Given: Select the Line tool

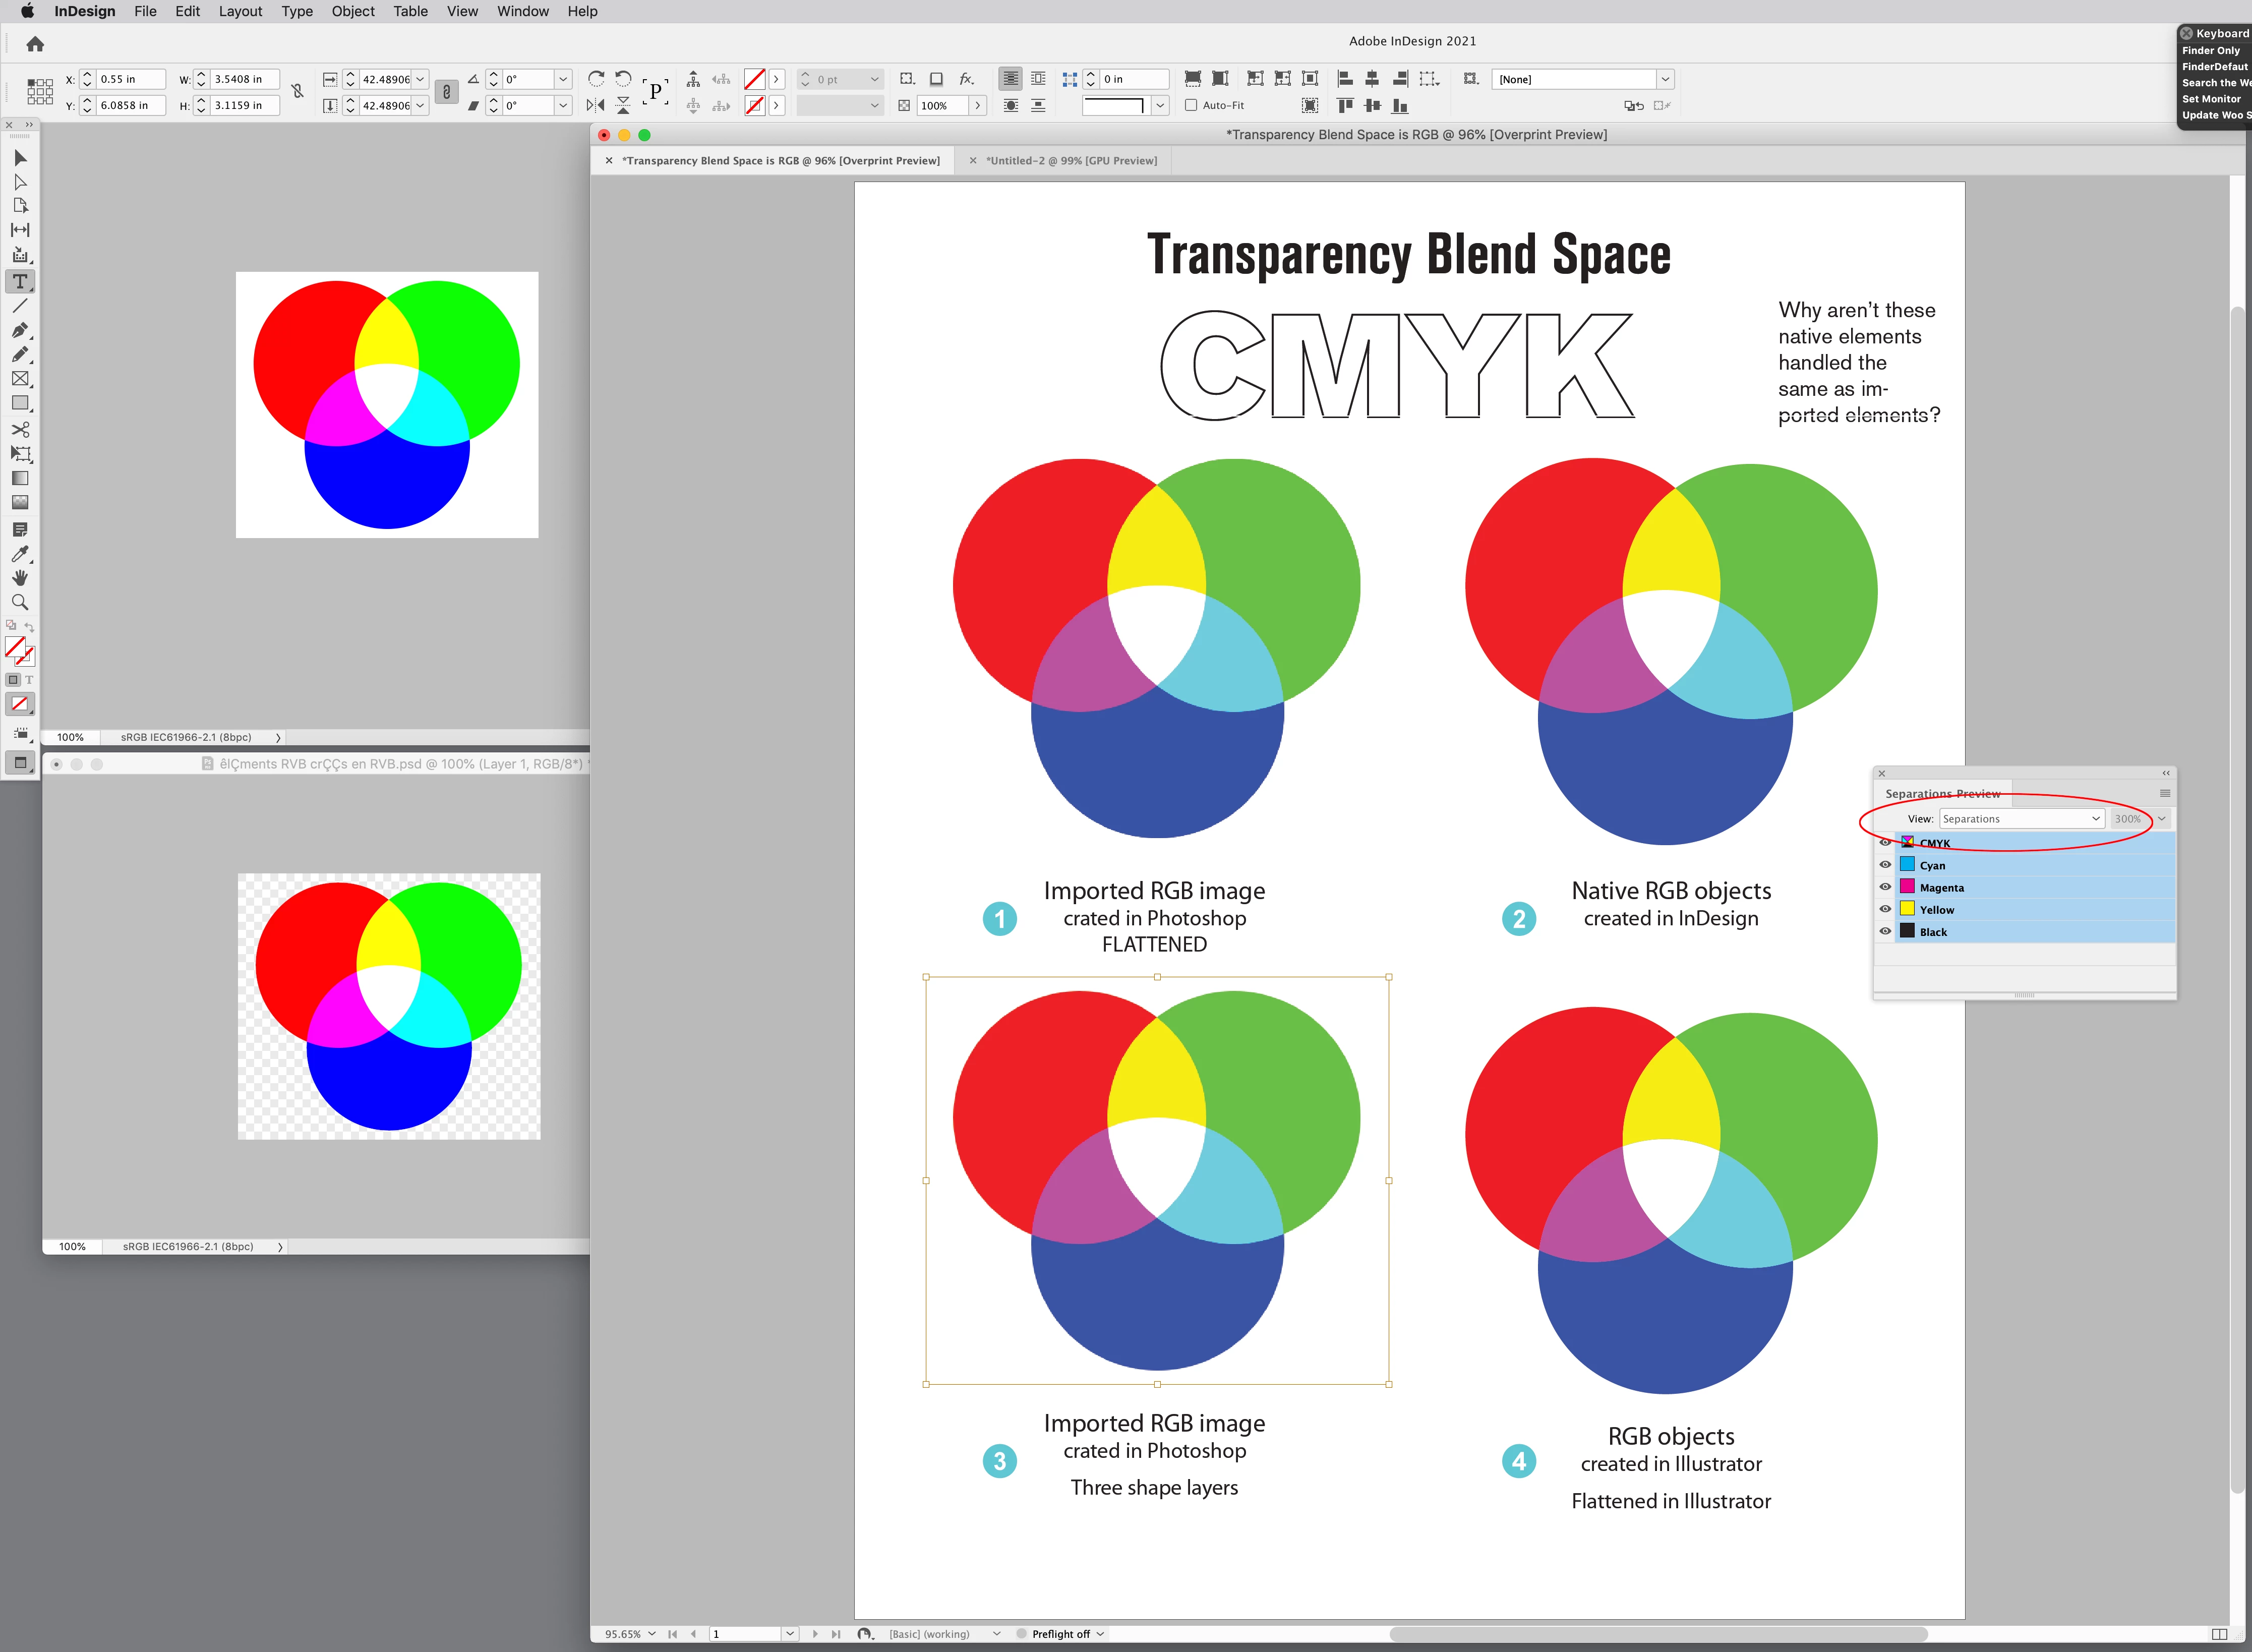Looking at the screenshot, I should tap(20, 306).
